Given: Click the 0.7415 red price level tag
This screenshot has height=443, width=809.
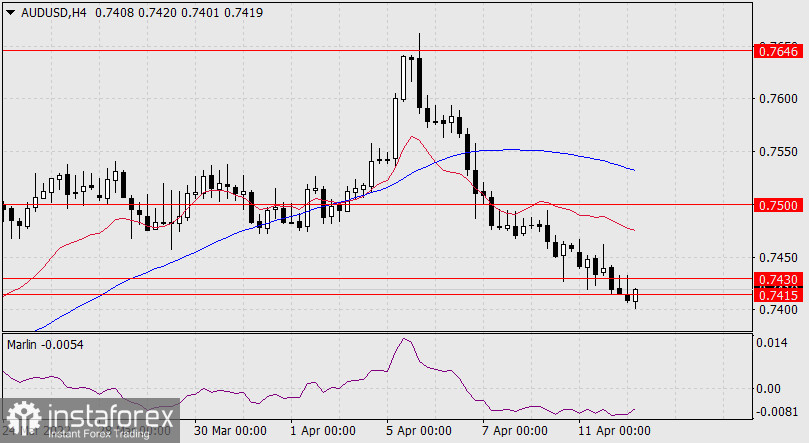Looking at the screenshot, I should [x=778, y=295].
